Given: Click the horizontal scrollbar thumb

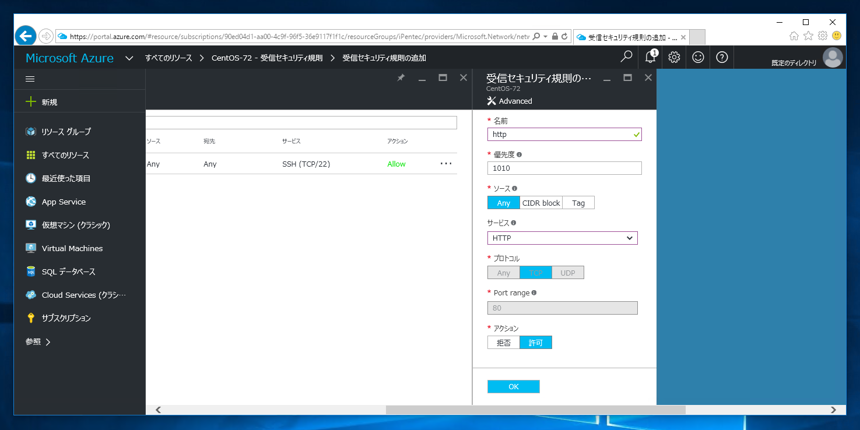Looking at the screenshot, I should (536, 410).
